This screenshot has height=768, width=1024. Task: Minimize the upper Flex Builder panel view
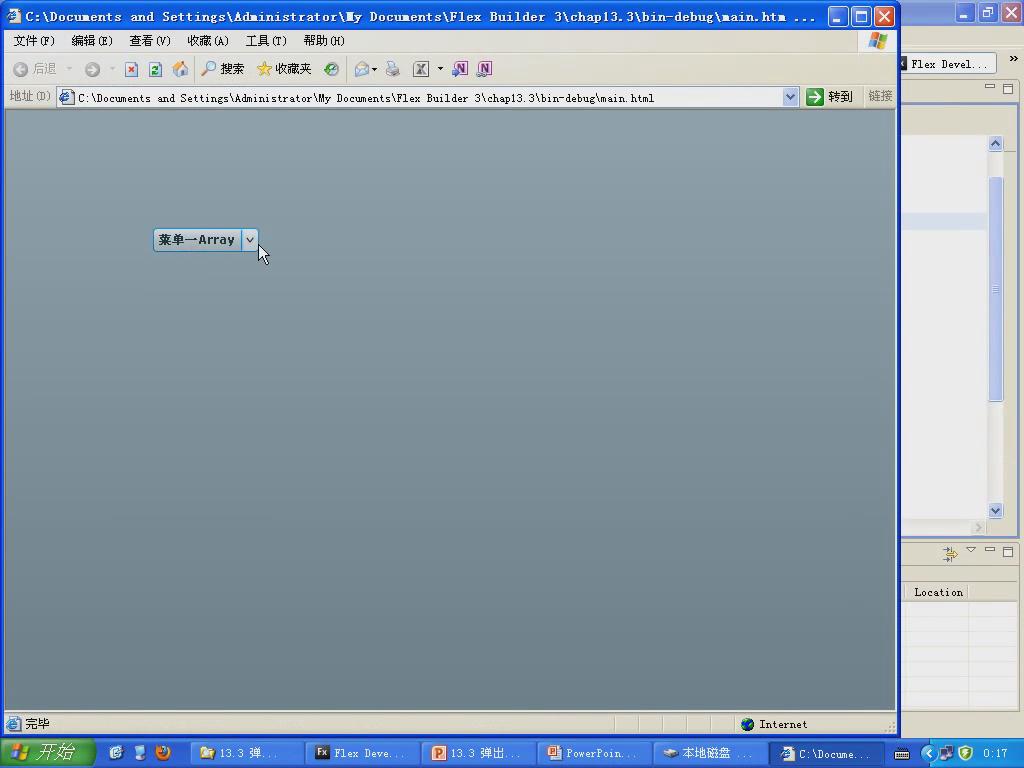pos(990,86)
